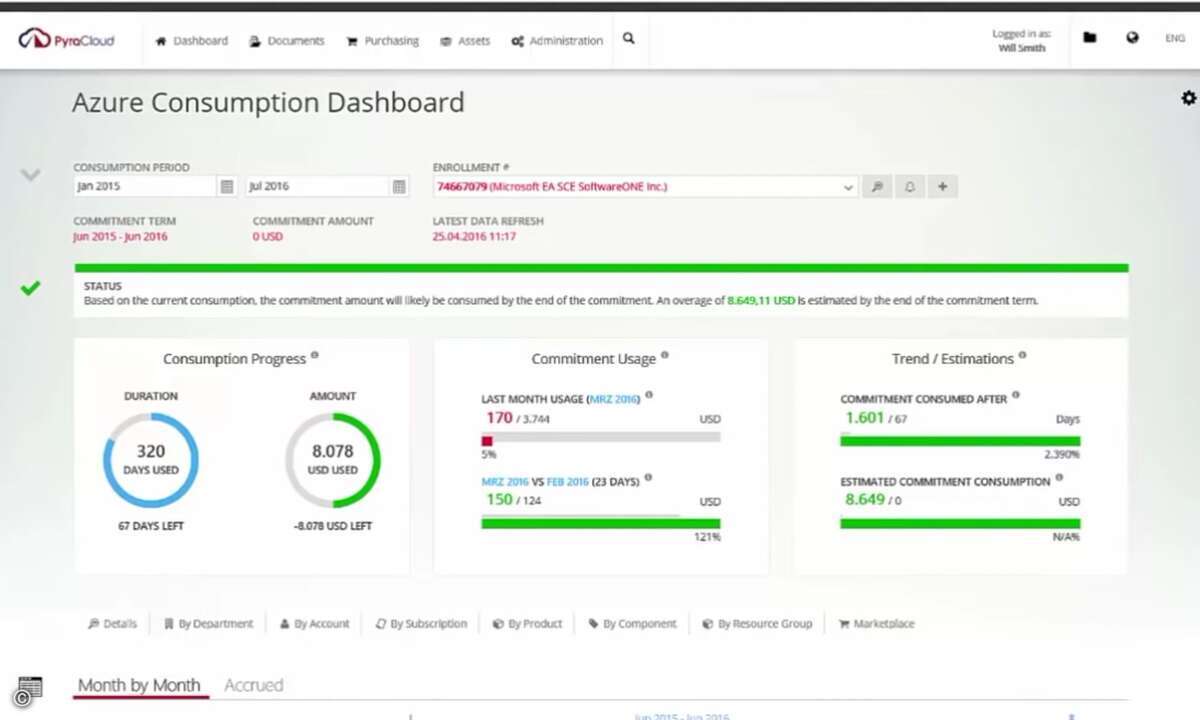Click latest data refresh 25.04.2016 11:17
1200x720 pixels.
(x=474, y=237)
